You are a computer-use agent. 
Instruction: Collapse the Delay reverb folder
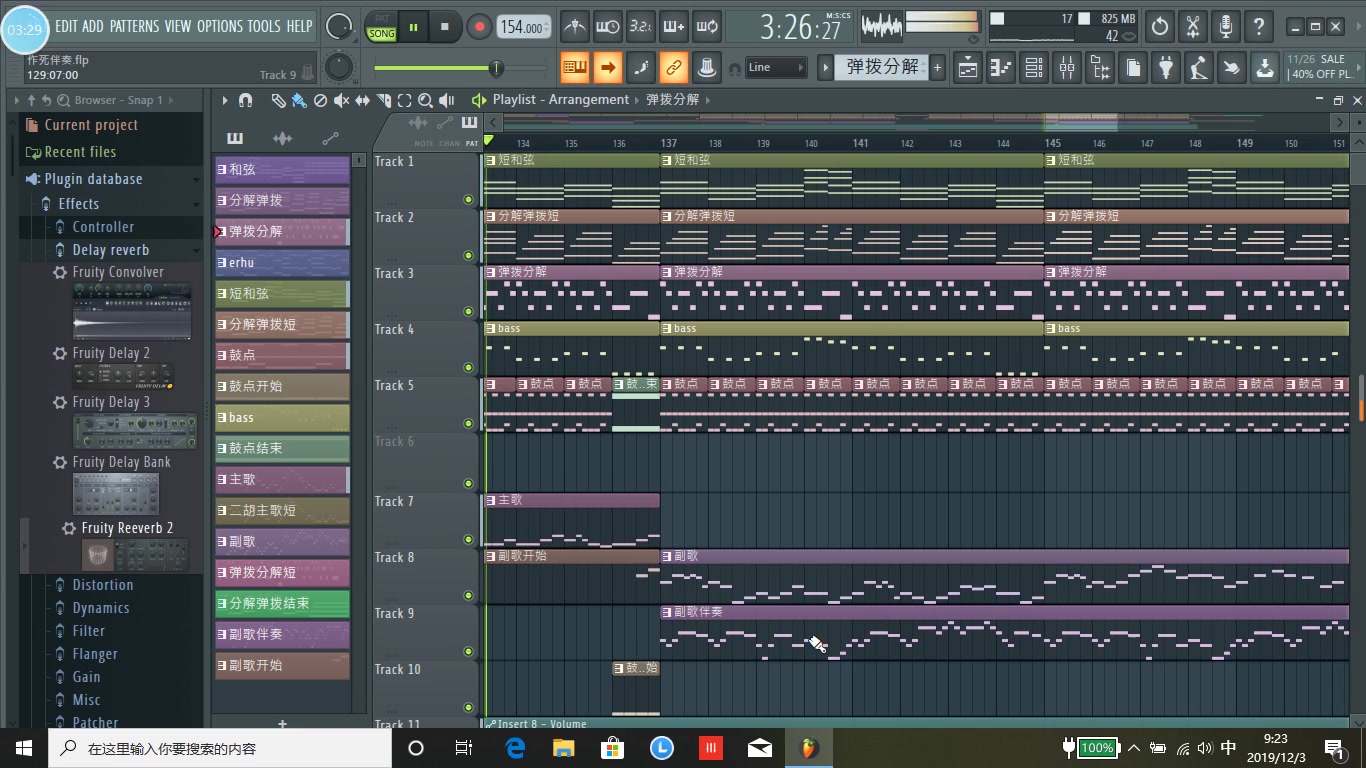click(x=110, y=250)
